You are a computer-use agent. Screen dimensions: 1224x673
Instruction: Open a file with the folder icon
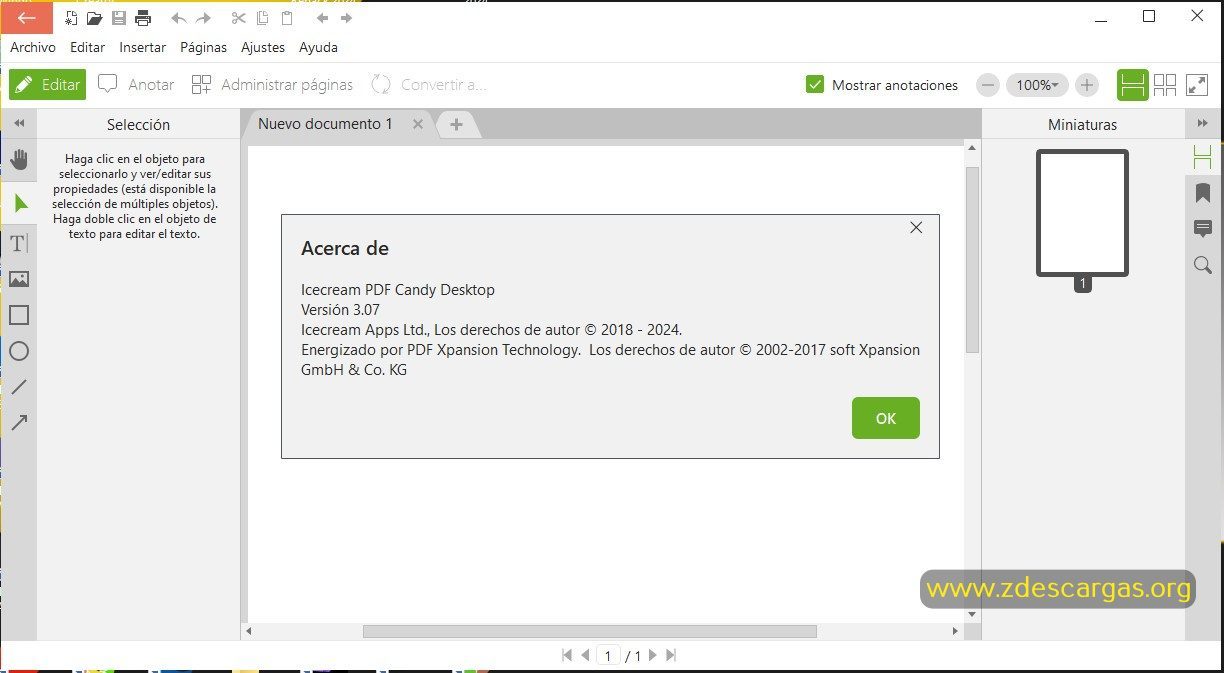94,18
